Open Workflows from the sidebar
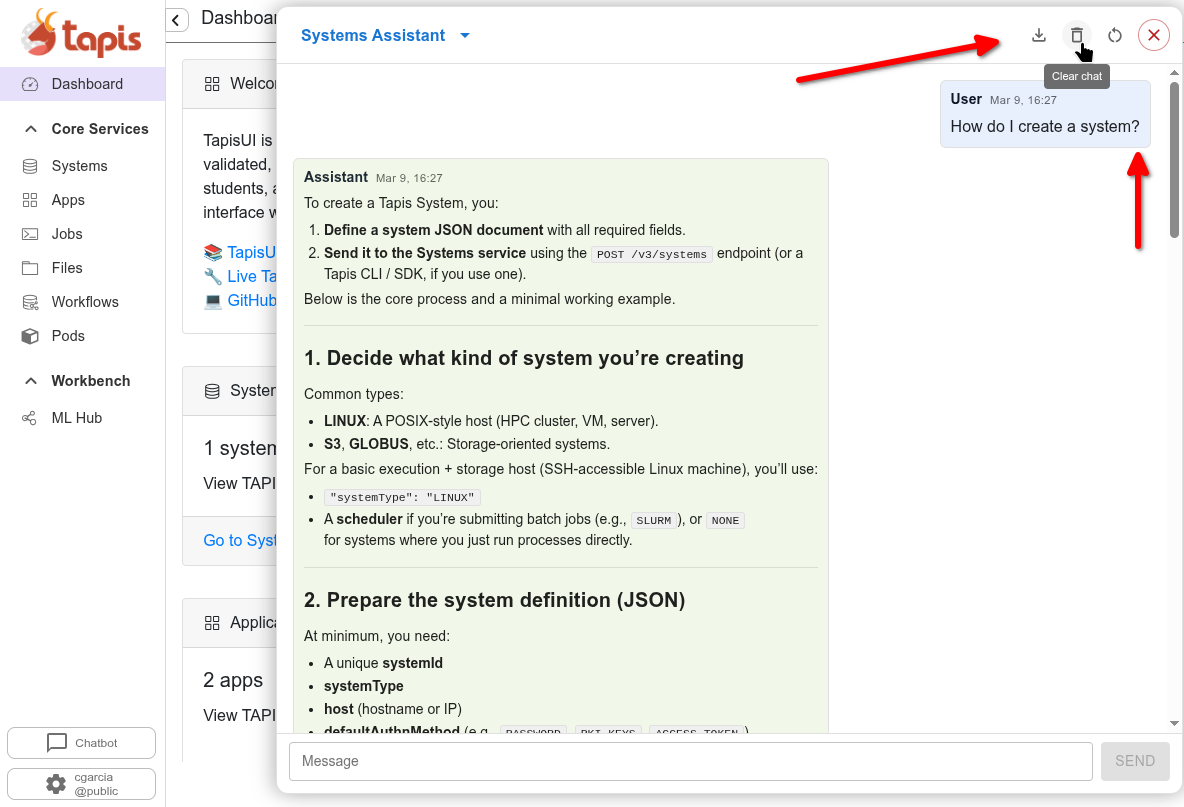This screenshot has height=807, width=1184. (x=85, y=302)
